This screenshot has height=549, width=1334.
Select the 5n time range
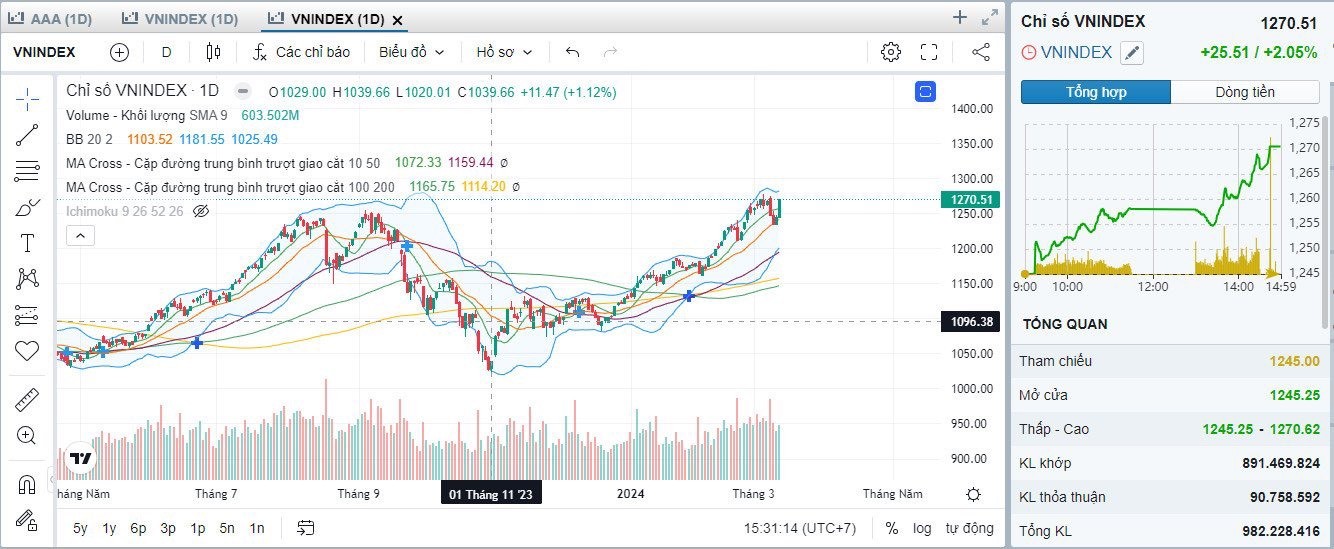(x=227, y=528)
